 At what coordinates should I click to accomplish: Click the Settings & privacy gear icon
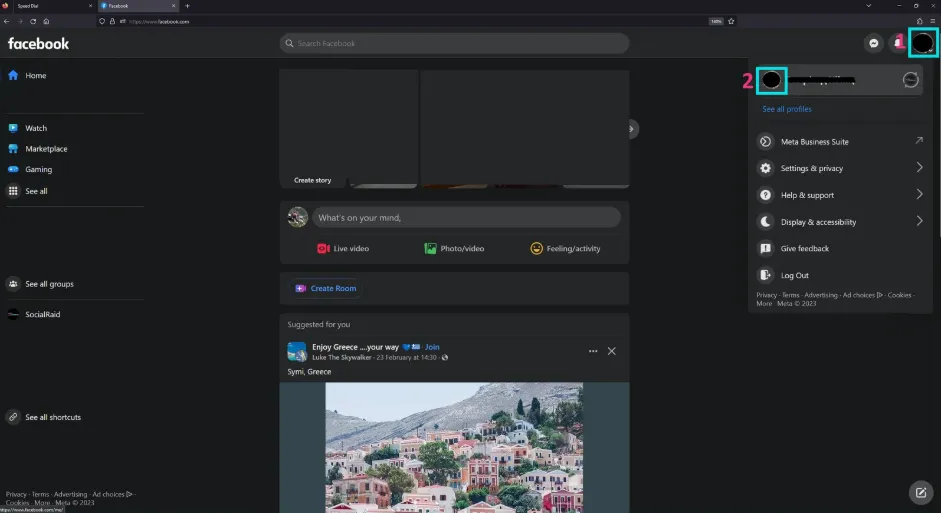[x=765, y=168]
